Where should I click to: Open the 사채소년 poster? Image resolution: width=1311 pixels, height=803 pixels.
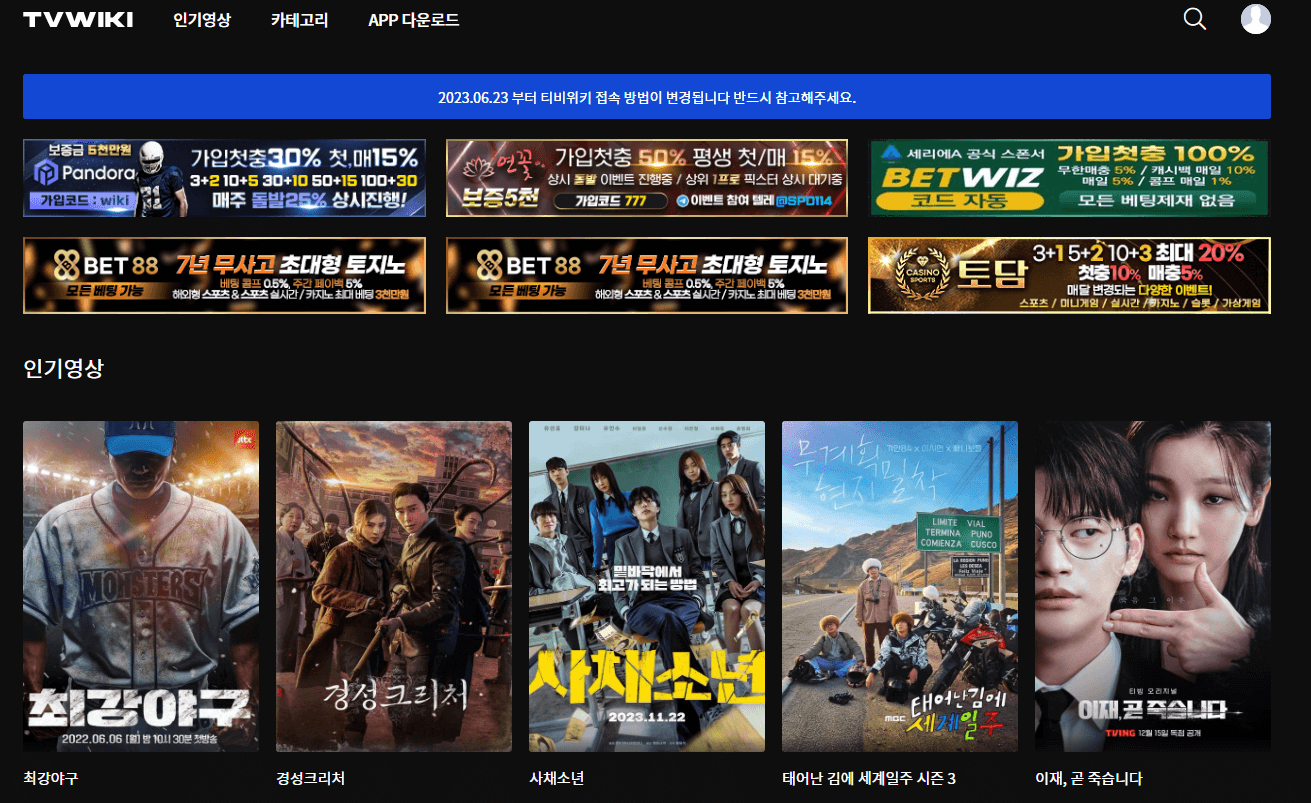click(x=647, y=586)
